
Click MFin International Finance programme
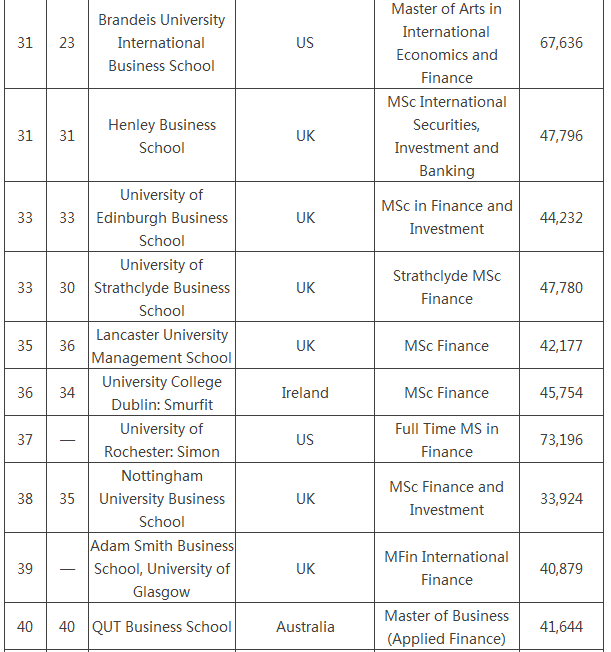click(447, 568)
